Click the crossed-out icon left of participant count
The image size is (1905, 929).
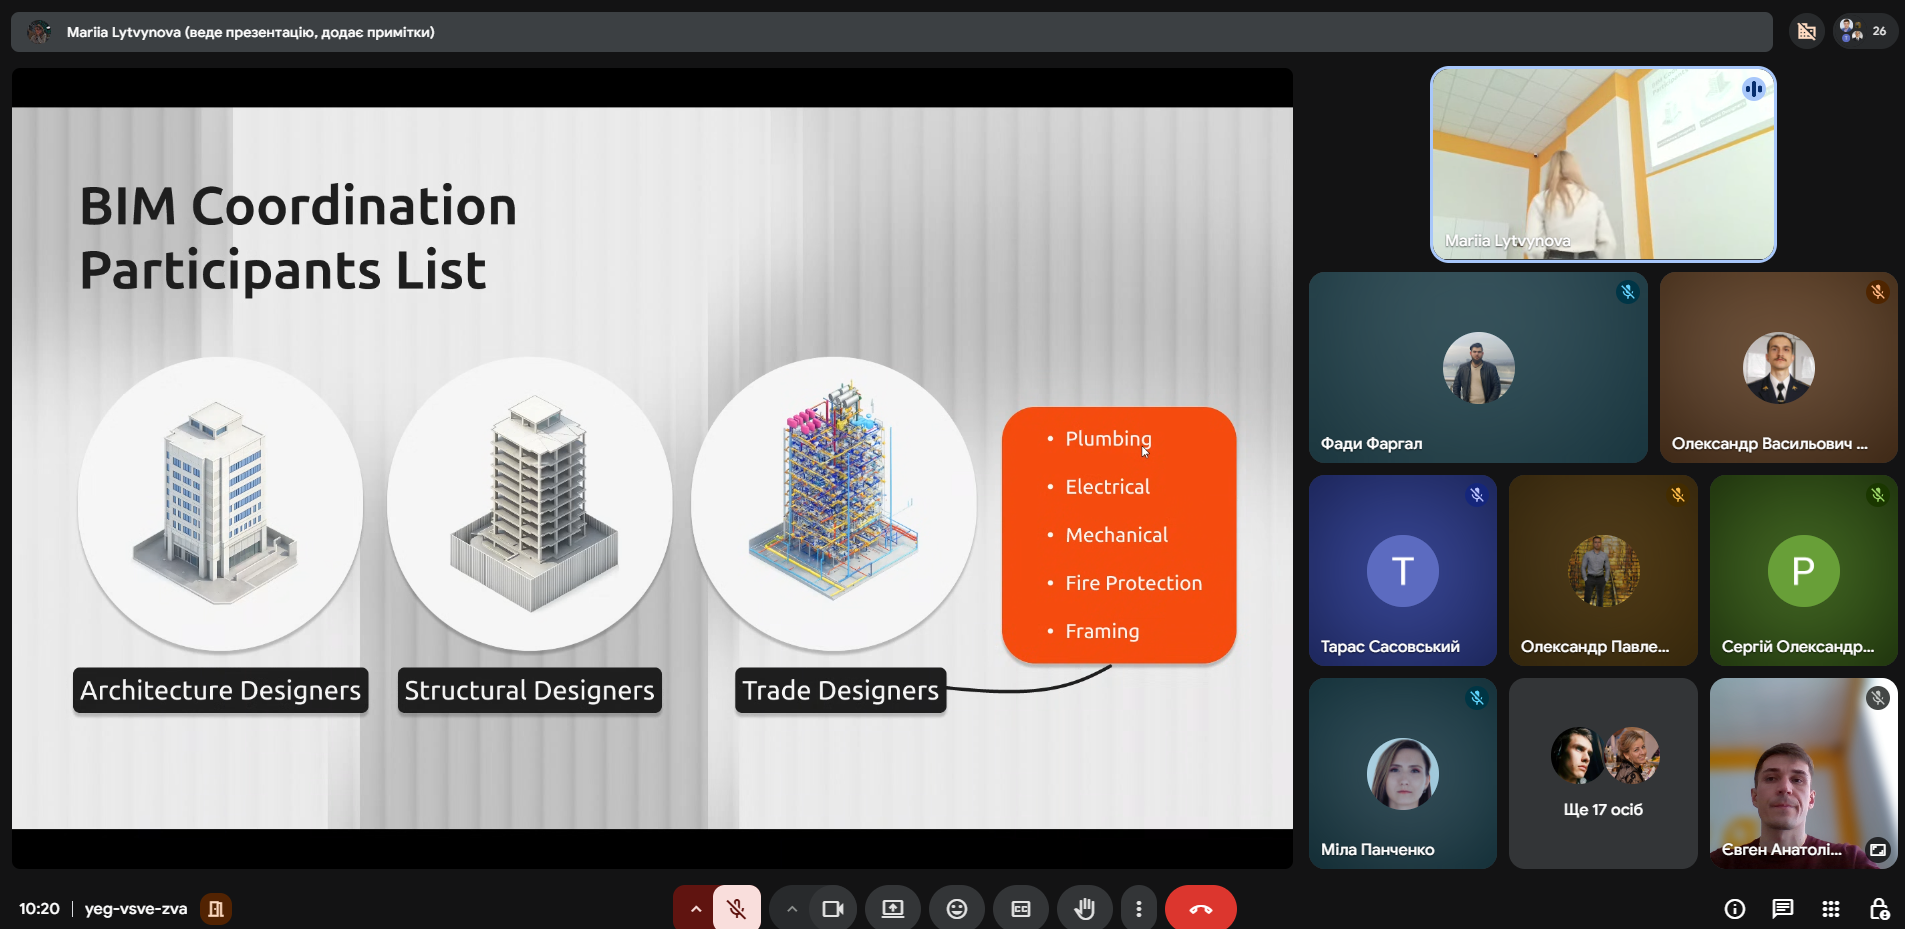[x=1807, y=32]
